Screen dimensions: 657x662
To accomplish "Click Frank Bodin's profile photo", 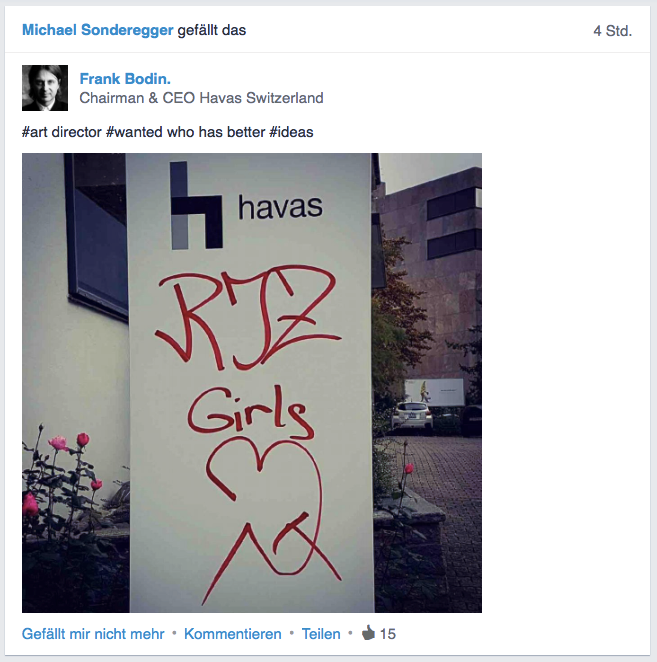I will (45, 88).
